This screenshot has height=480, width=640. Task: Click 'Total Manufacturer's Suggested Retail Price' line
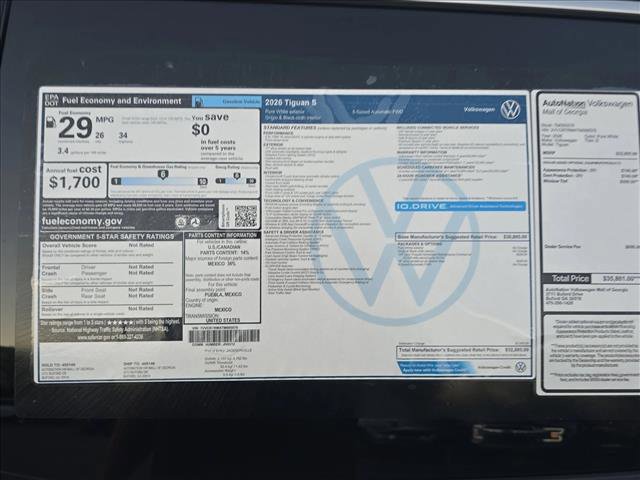coord(463,350)
